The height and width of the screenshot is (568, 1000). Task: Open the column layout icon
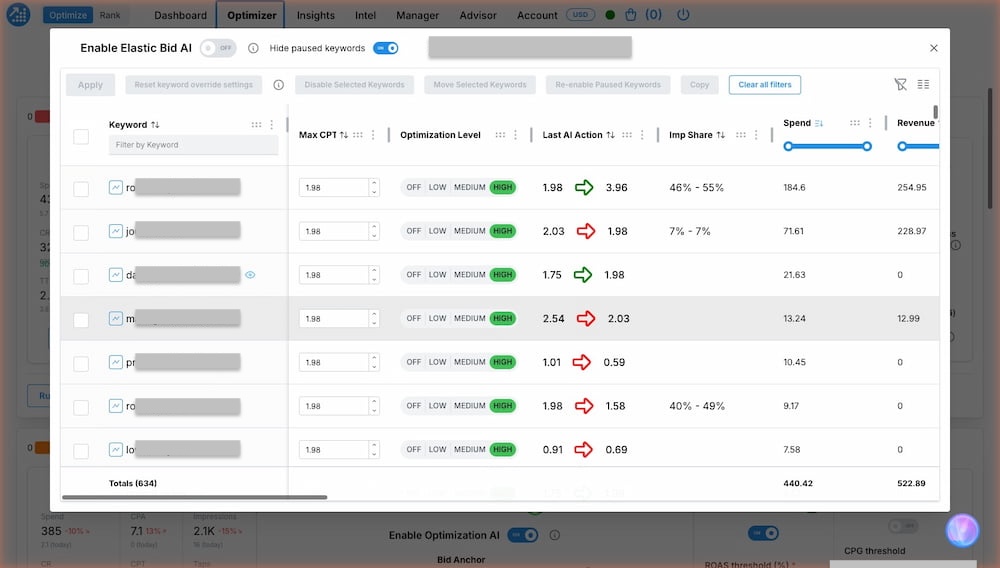(x=923, y=84)
